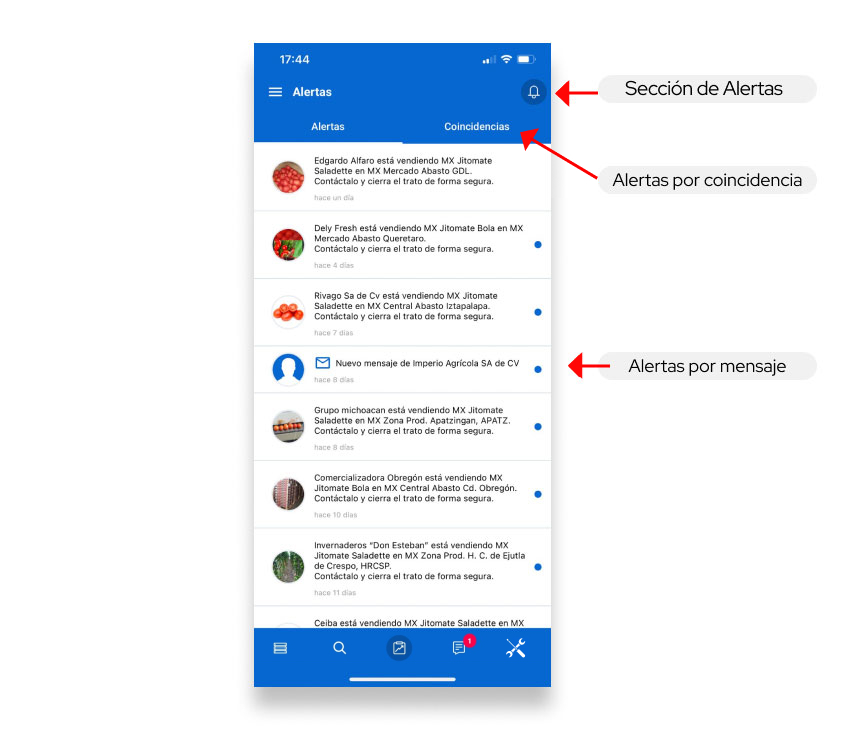Click unread dot on Dely Fresh alert
The height and width of the screenshot is (731, 849).
click(x=538, y=244)
